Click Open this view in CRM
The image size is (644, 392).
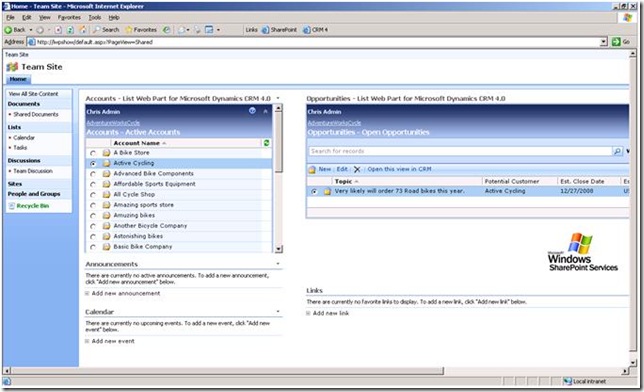point(399,169)
